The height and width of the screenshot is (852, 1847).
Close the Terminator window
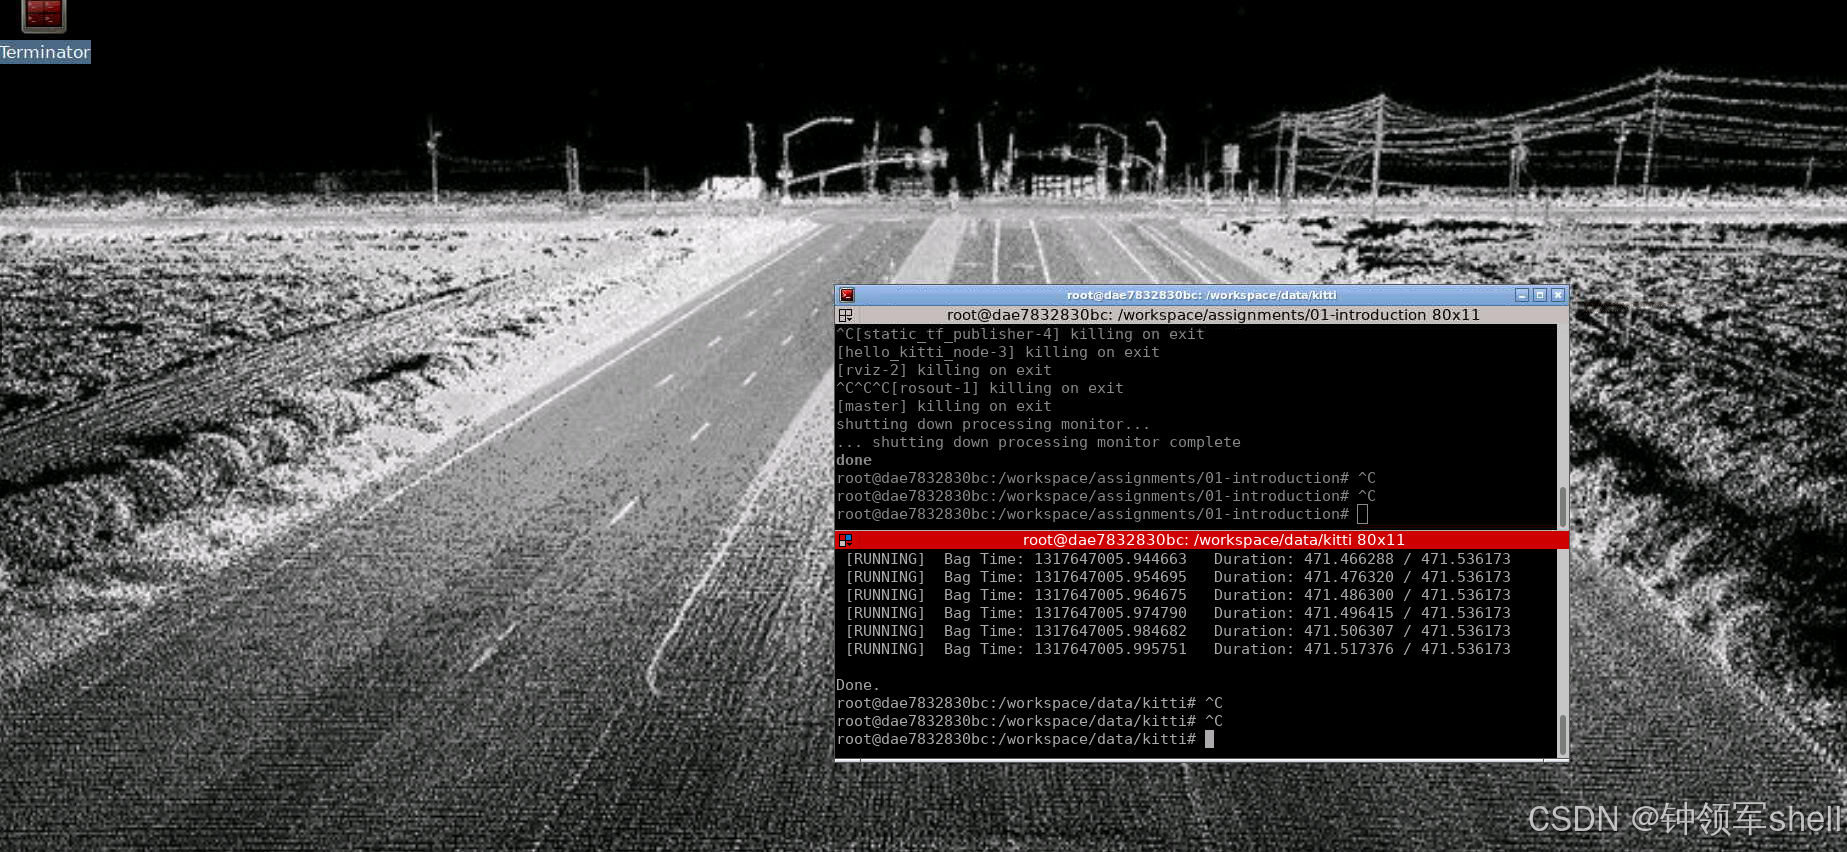tap(1558, 295)
